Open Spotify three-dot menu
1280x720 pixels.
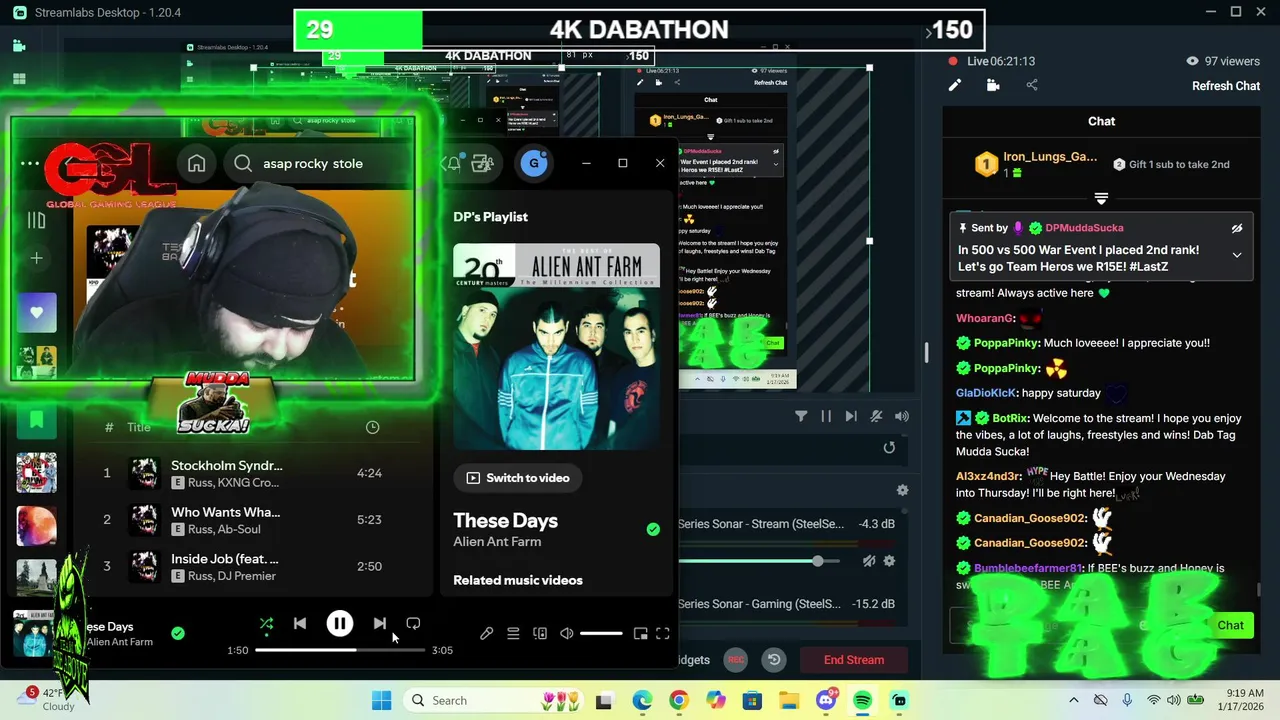pyautogui.click(x=30, y=163)
